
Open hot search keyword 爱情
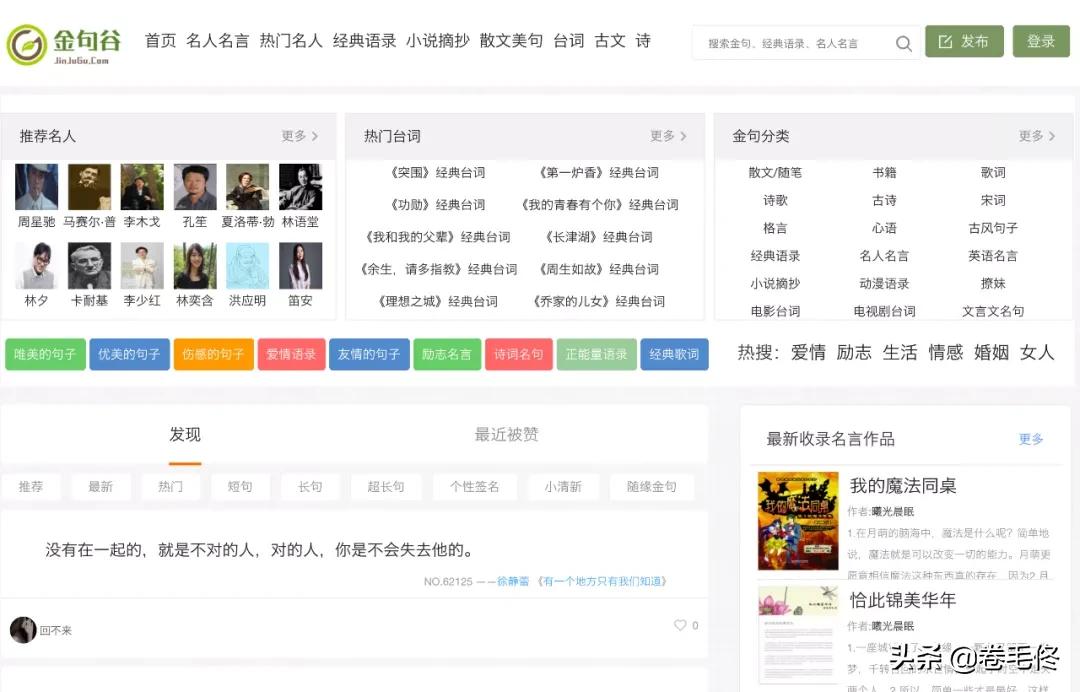pos(808,353)
